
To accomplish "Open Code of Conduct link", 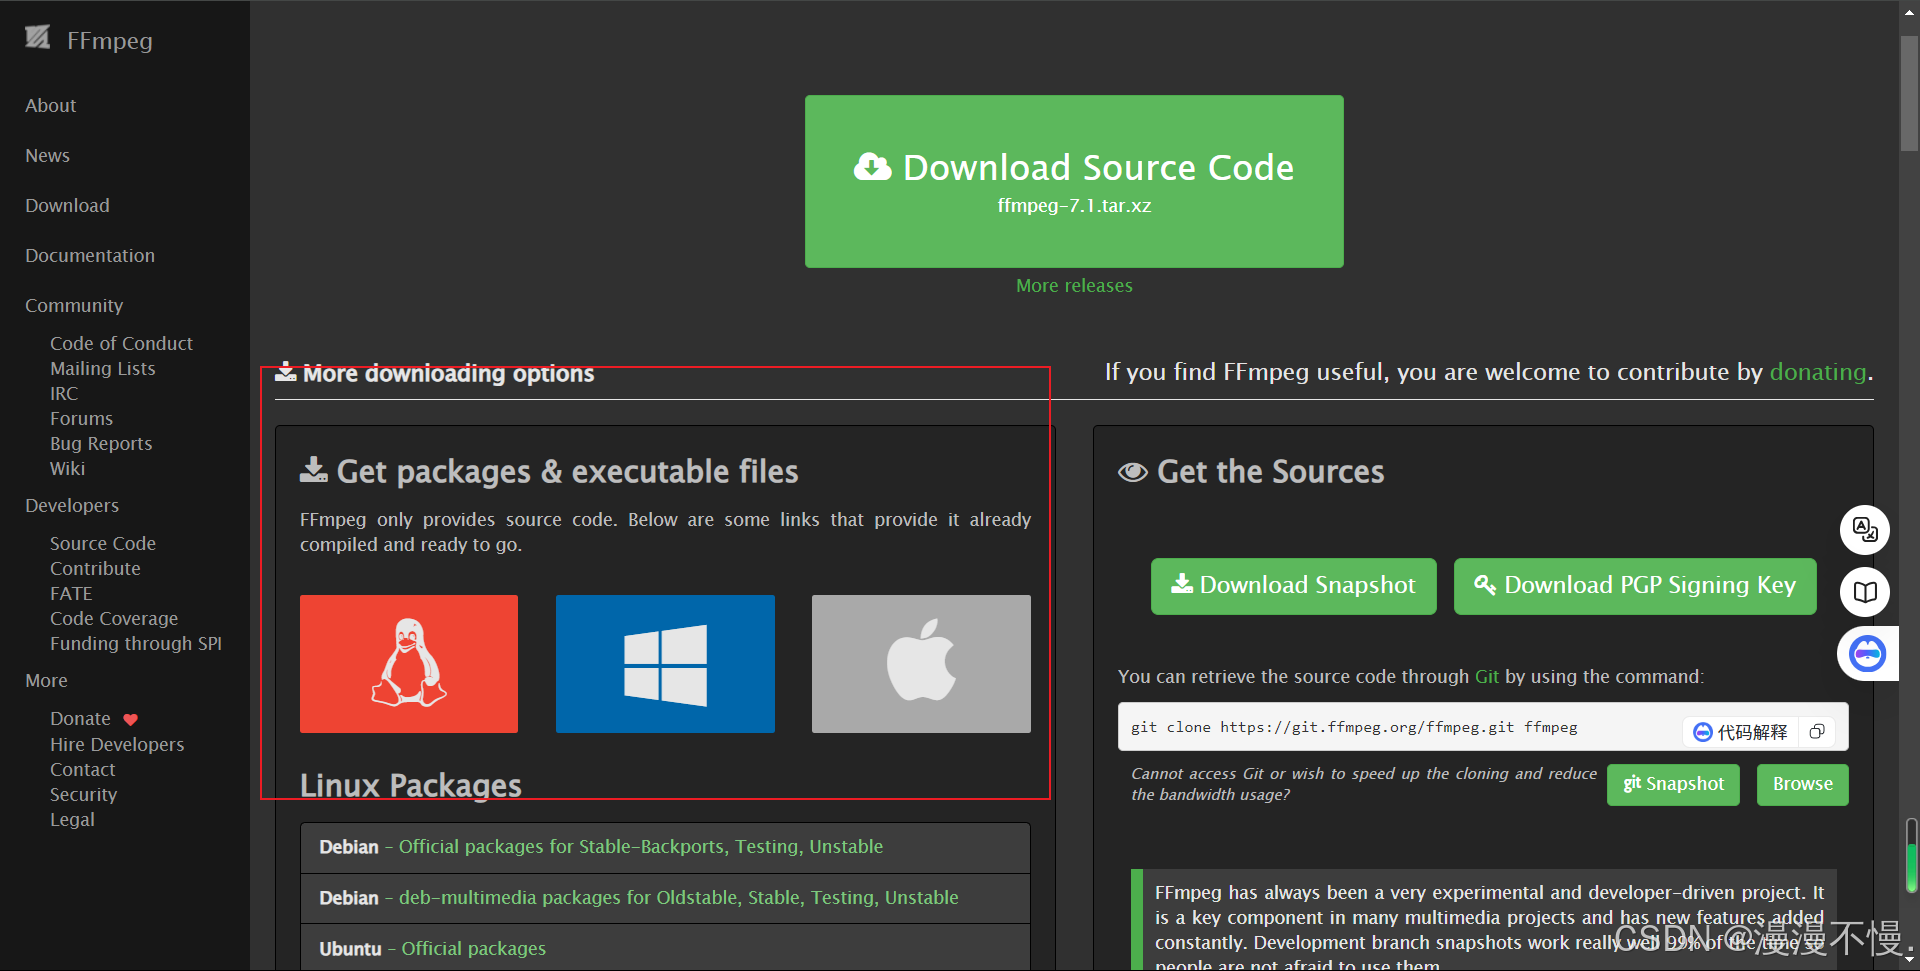I will pyautogui.click(x=121, y=343).
